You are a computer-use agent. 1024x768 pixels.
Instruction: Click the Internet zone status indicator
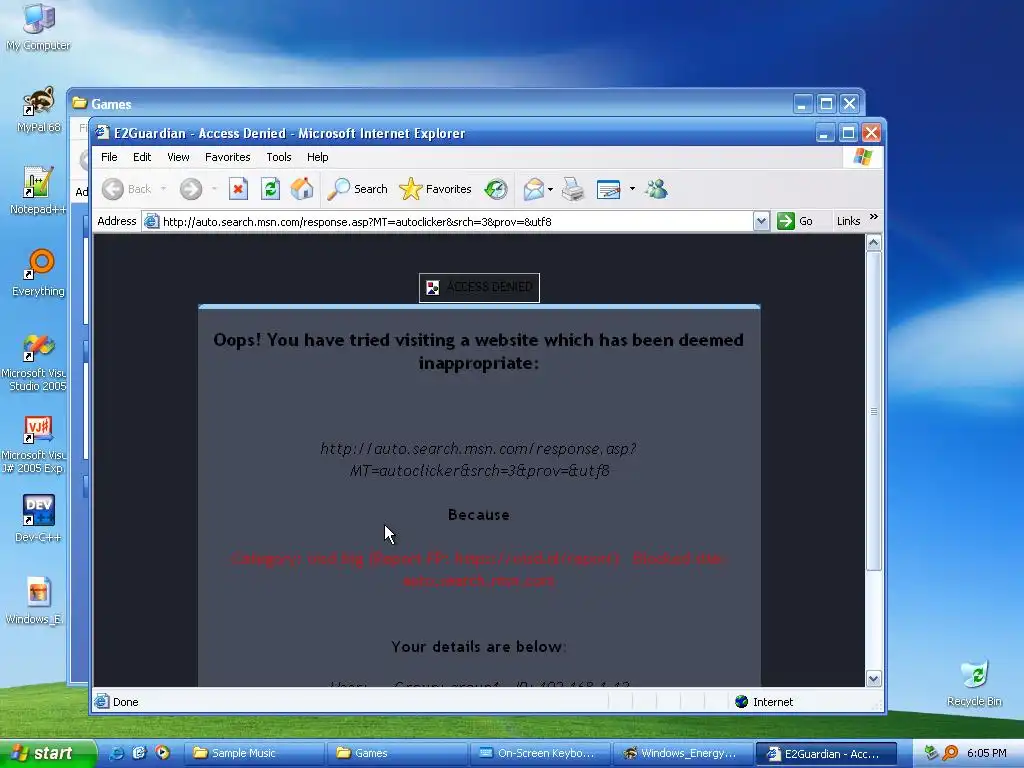(764, 702)
